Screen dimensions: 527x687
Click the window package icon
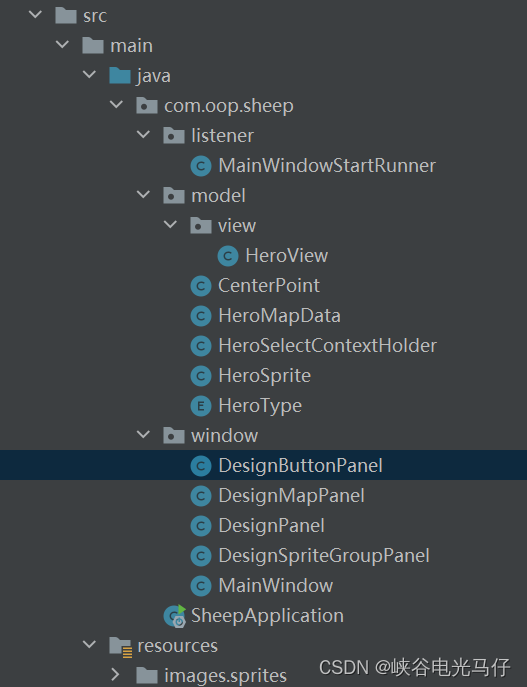pyautogui.click(x=174, y=436)
